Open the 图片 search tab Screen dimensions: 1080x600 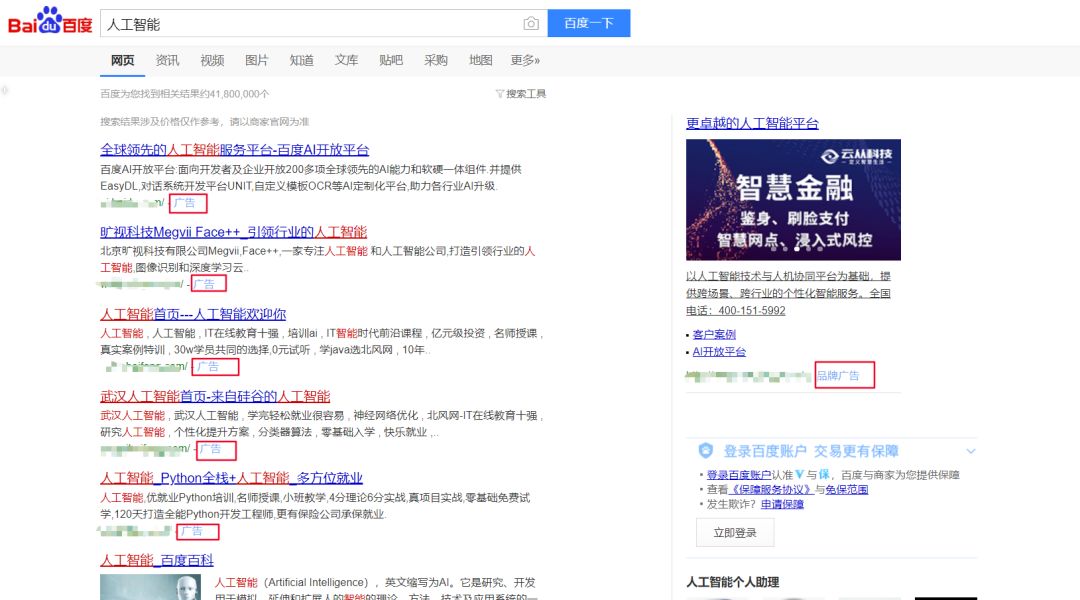[x=256, y=60]
